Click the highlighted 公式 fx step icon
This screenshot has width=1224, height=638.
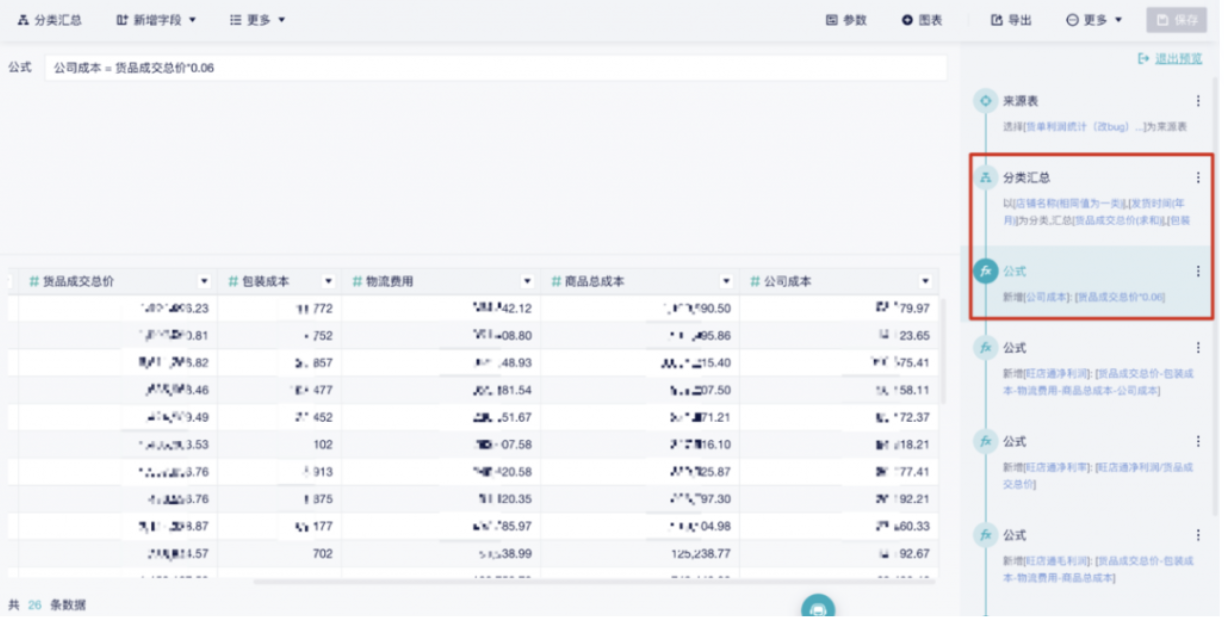click(x=986, y=271)
